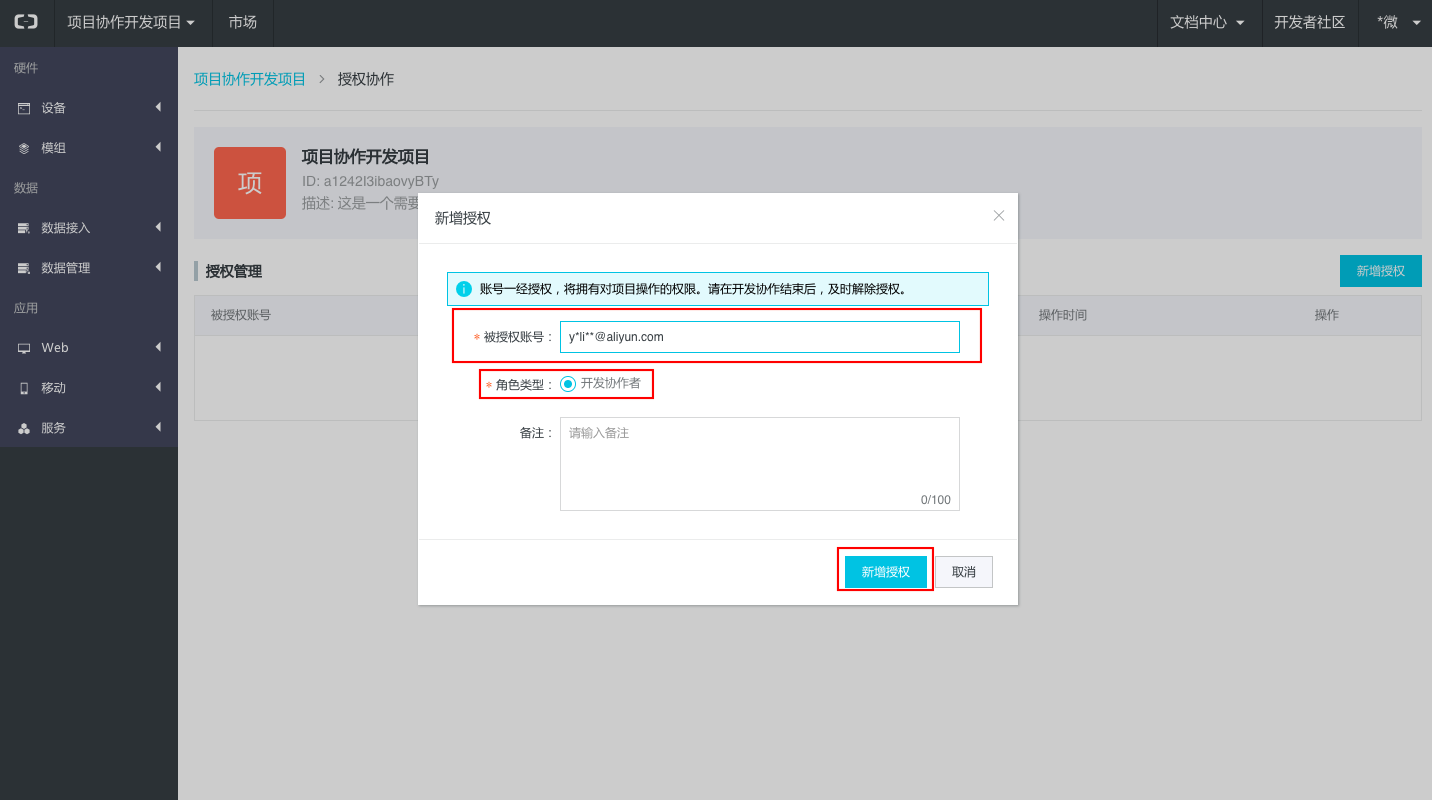Open the 市场 menu item
Screen dimensions: 1432x800
click(x=242, y=22)
